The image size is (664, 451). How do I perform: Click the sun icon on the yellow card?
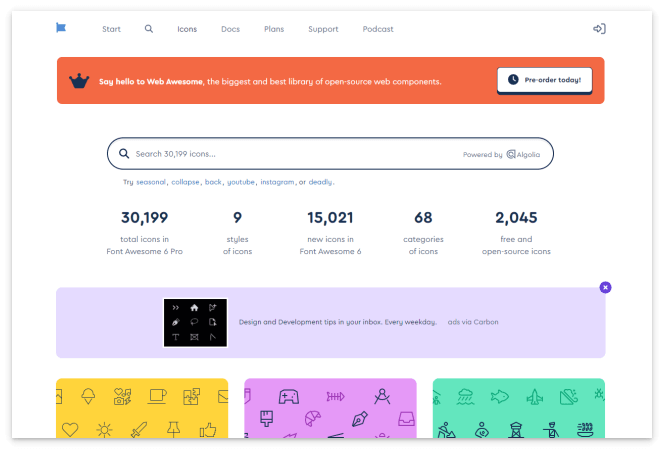point(104,430)
